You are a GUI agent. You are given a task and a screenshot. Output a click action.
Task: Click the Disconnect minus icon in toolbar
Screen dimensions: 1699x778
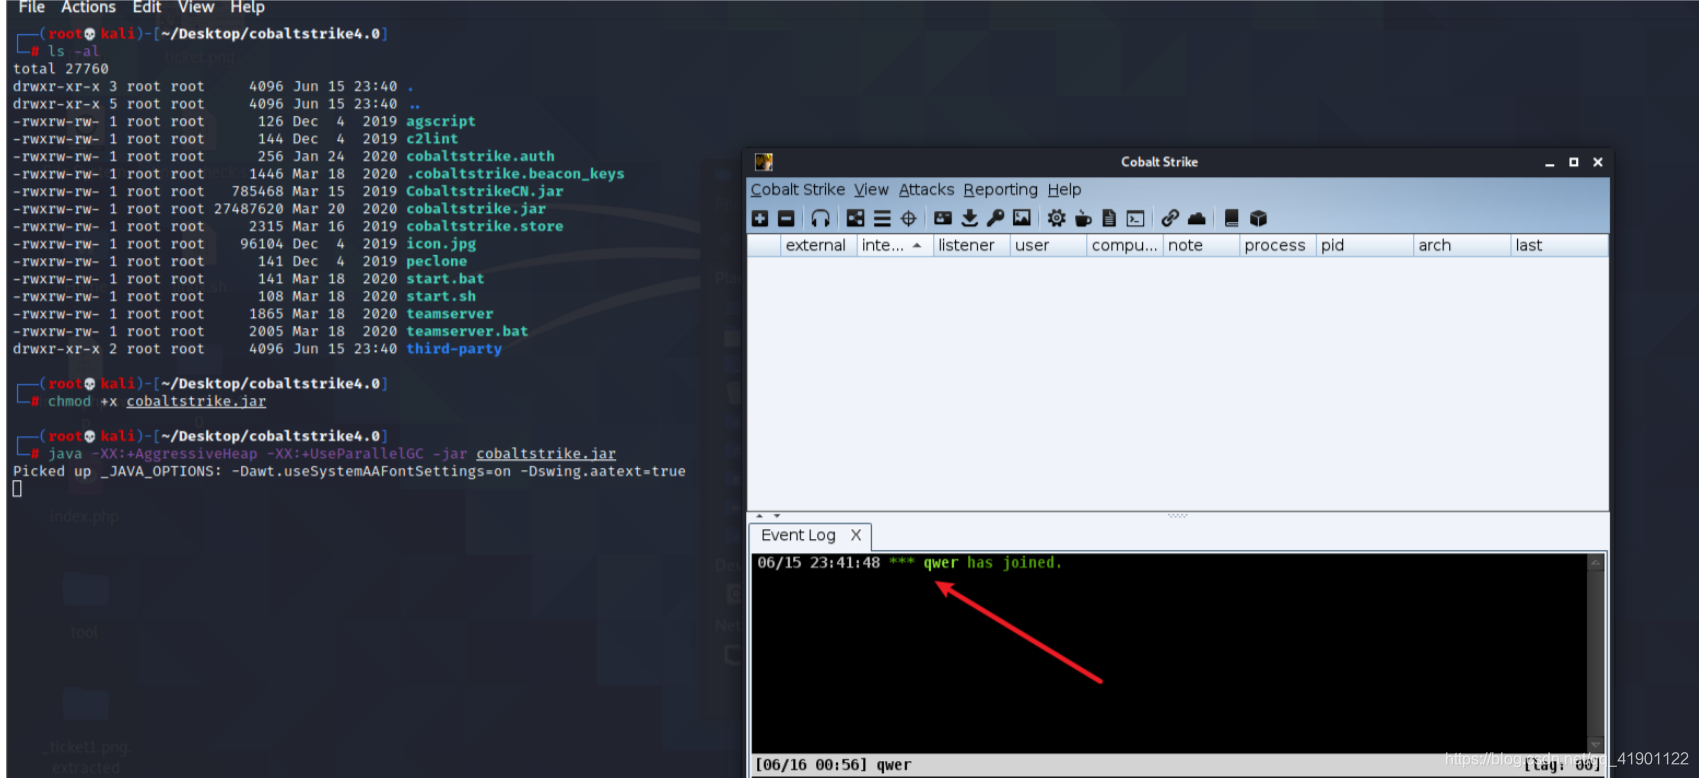pos(786,218)
